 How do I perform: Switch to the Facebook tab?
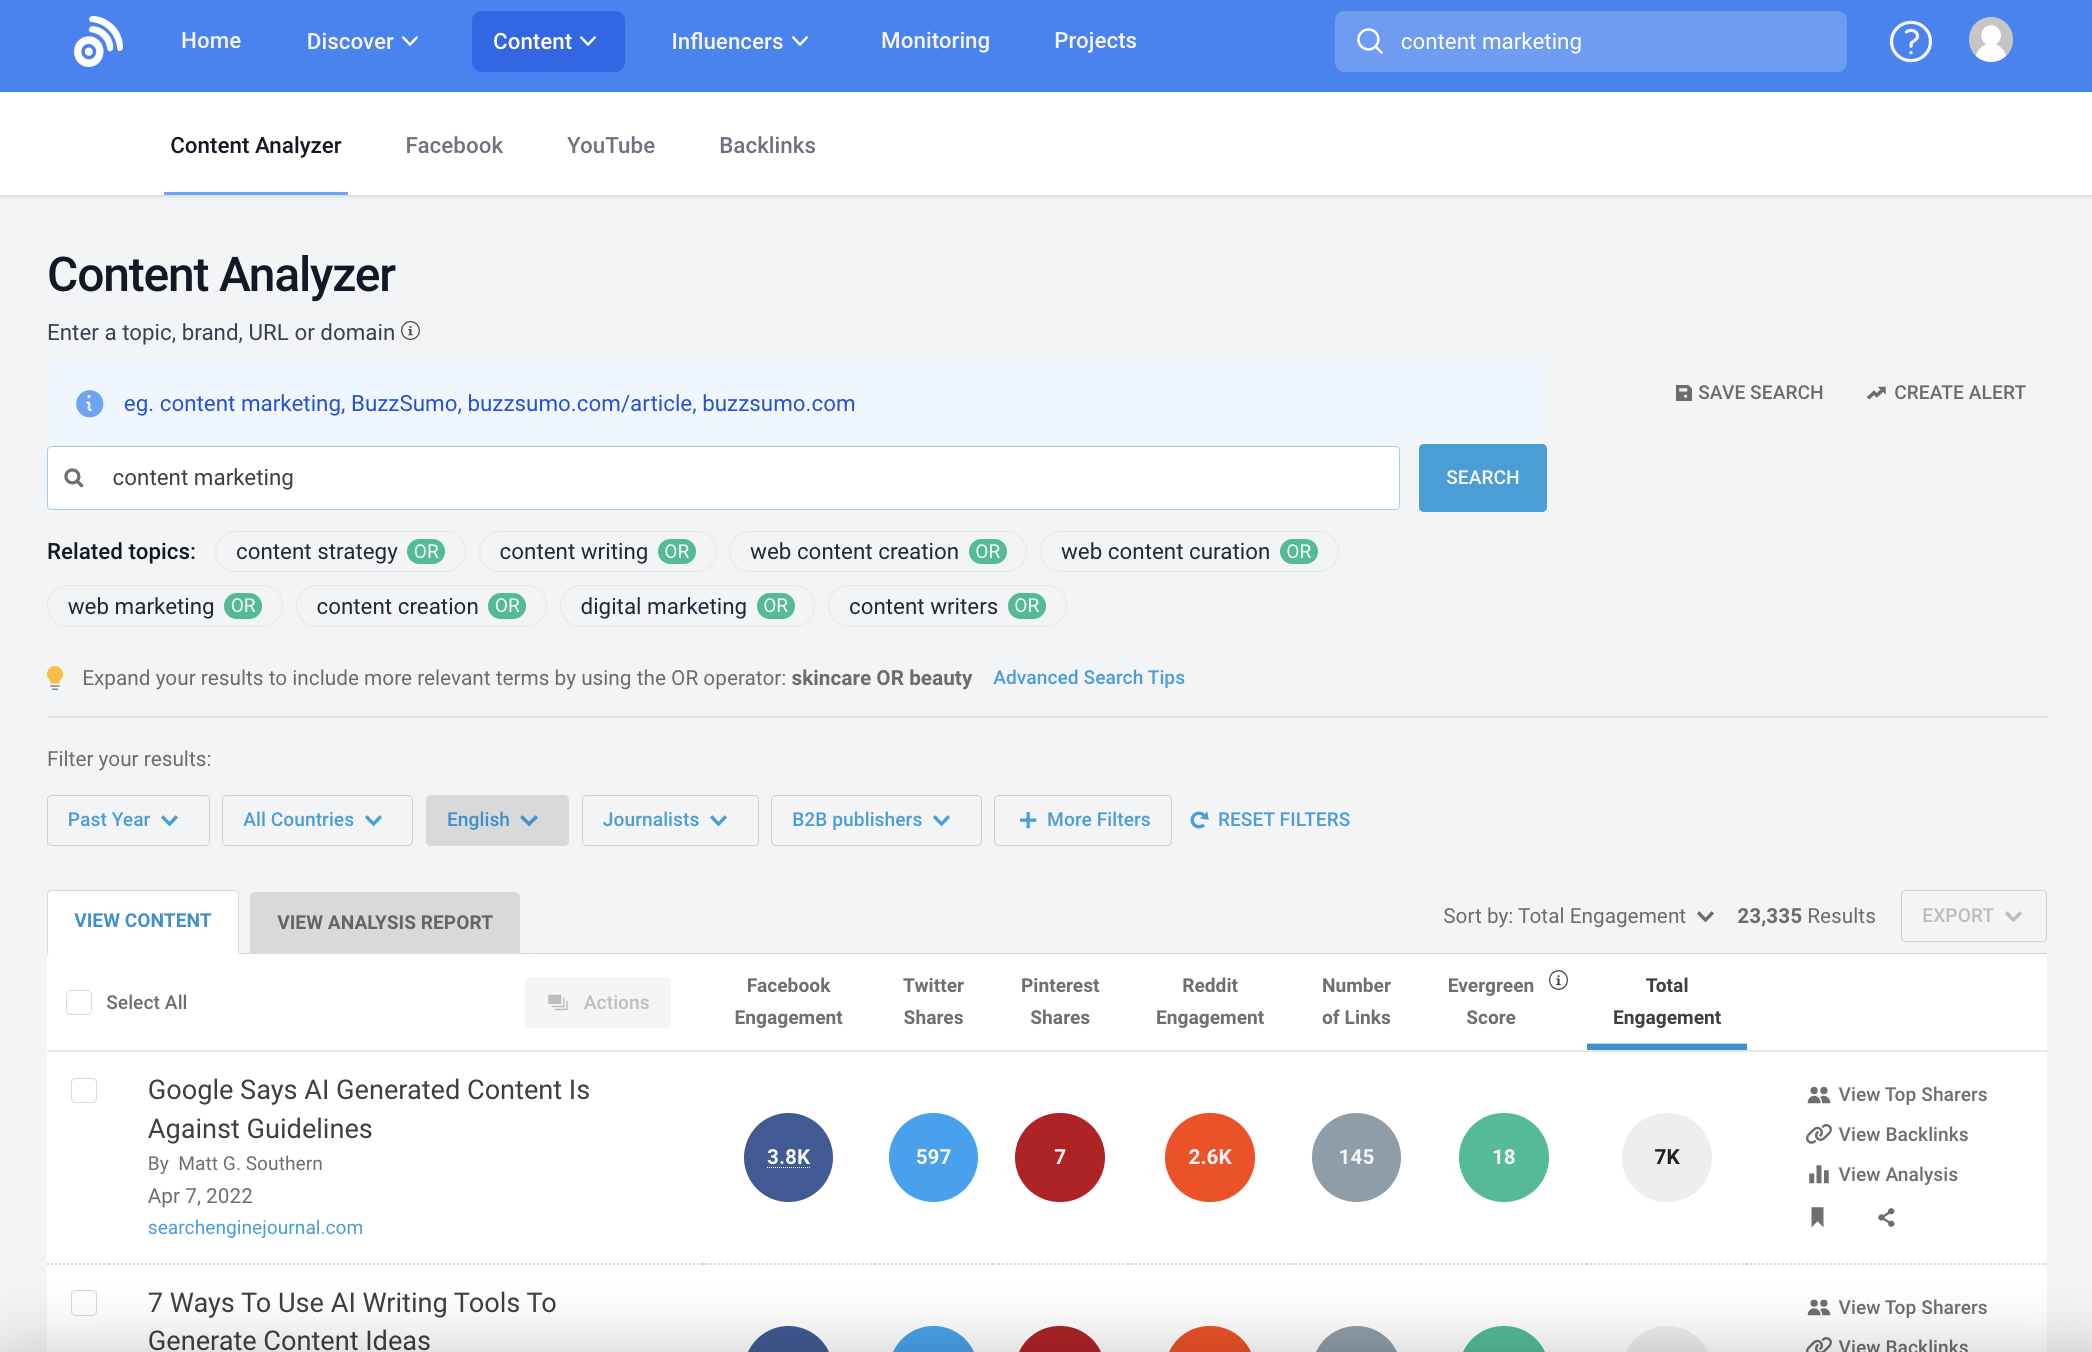(453, 145)
